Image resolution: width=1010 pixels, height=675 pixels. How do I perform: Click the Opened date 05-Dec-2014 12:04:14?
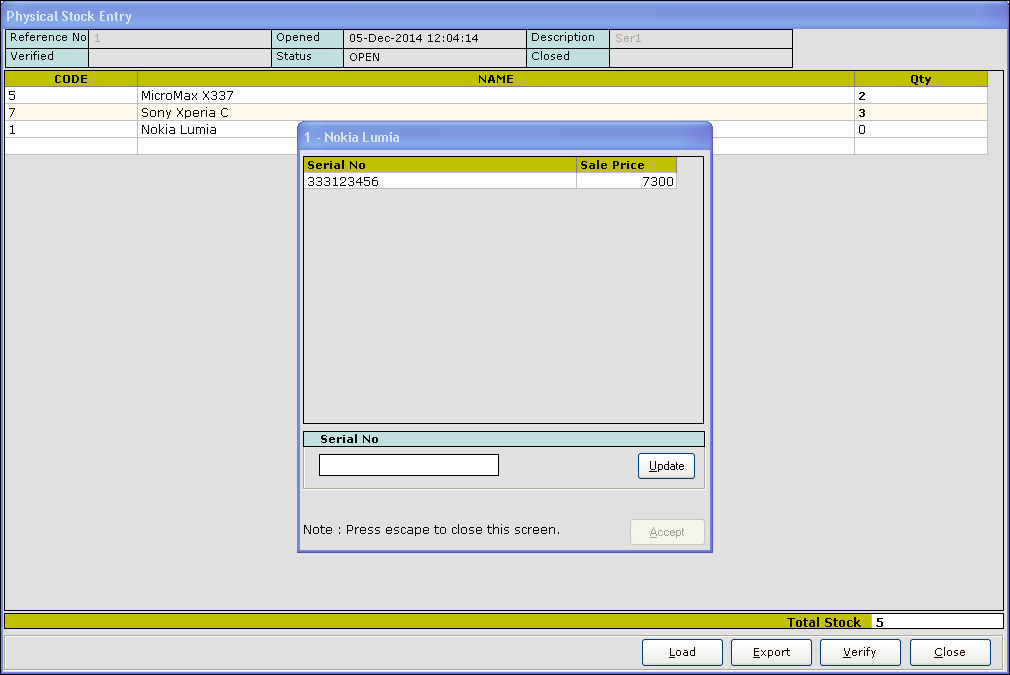point(435,38)
